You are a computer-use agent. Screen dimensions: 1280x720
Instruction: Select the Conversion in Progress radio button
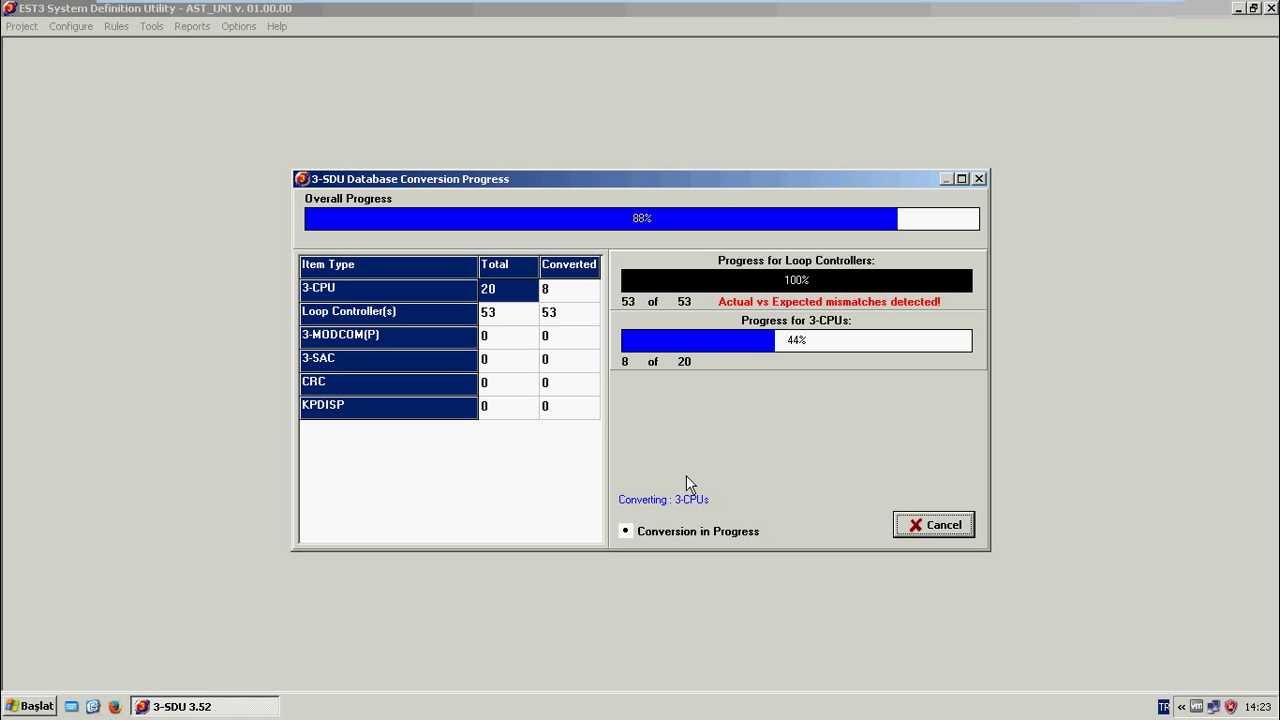tap(626, 531)
